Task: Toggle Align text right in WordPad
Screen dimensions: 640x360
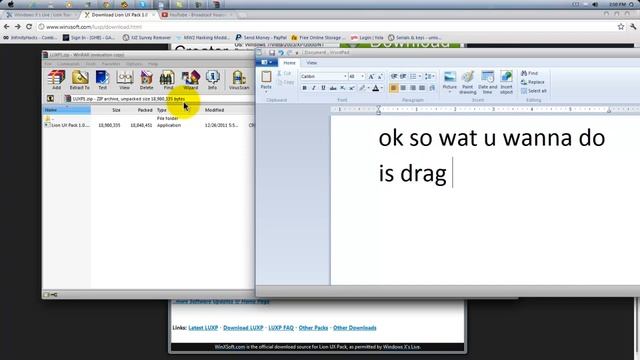Action: (413, 88)
